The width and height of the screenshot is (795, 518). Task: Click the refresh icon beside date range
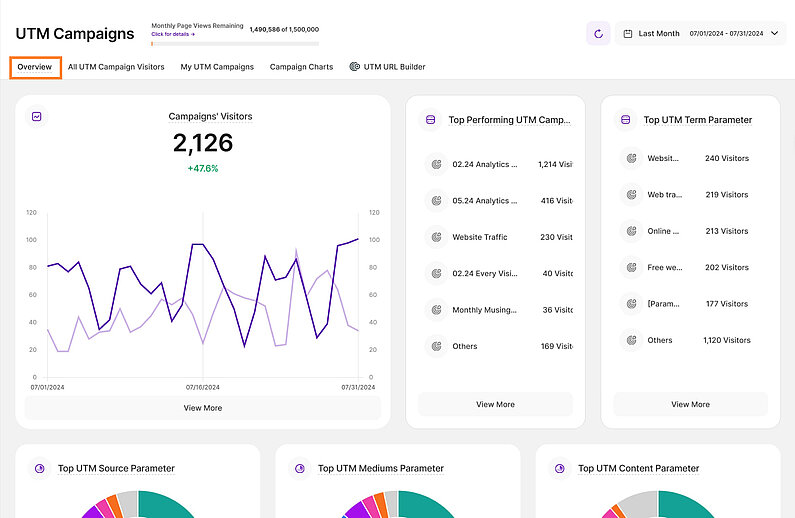598,33
